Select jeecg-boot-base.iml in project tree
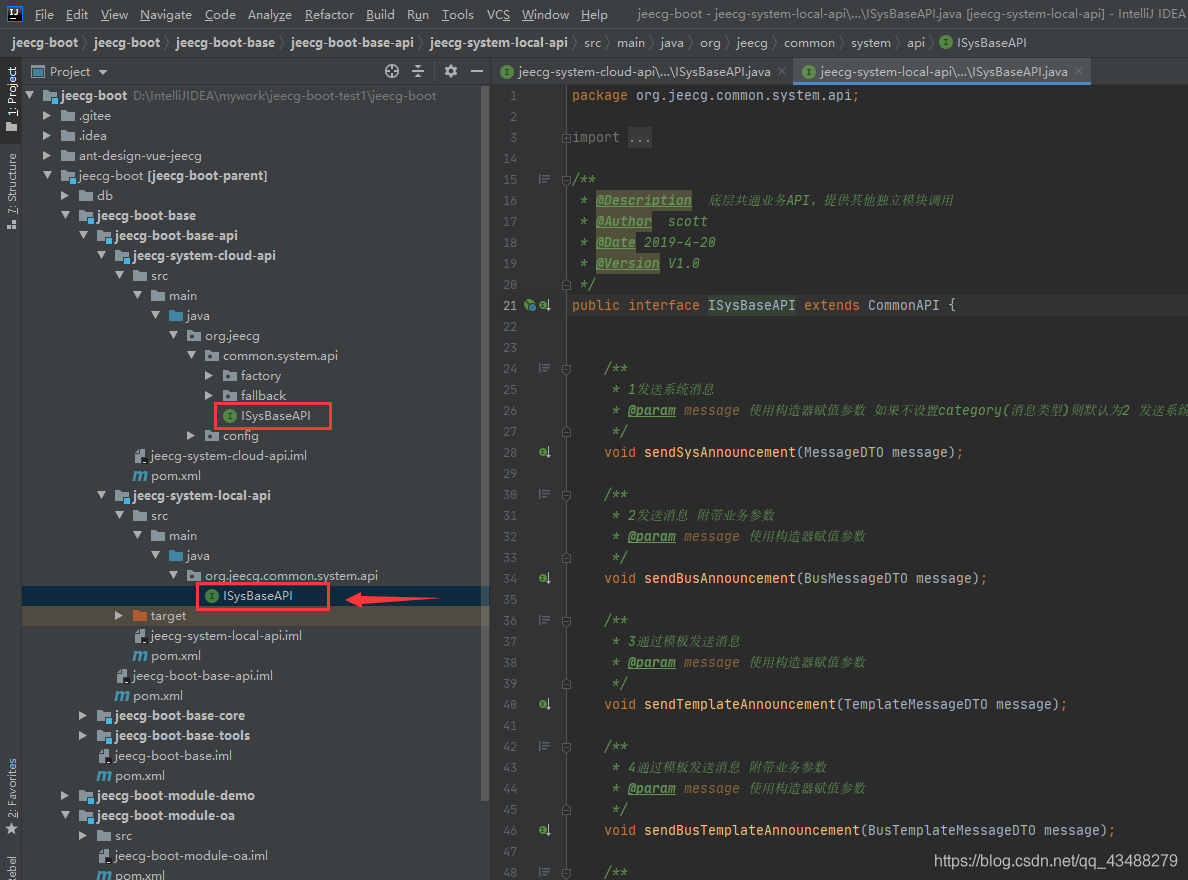 164,756
